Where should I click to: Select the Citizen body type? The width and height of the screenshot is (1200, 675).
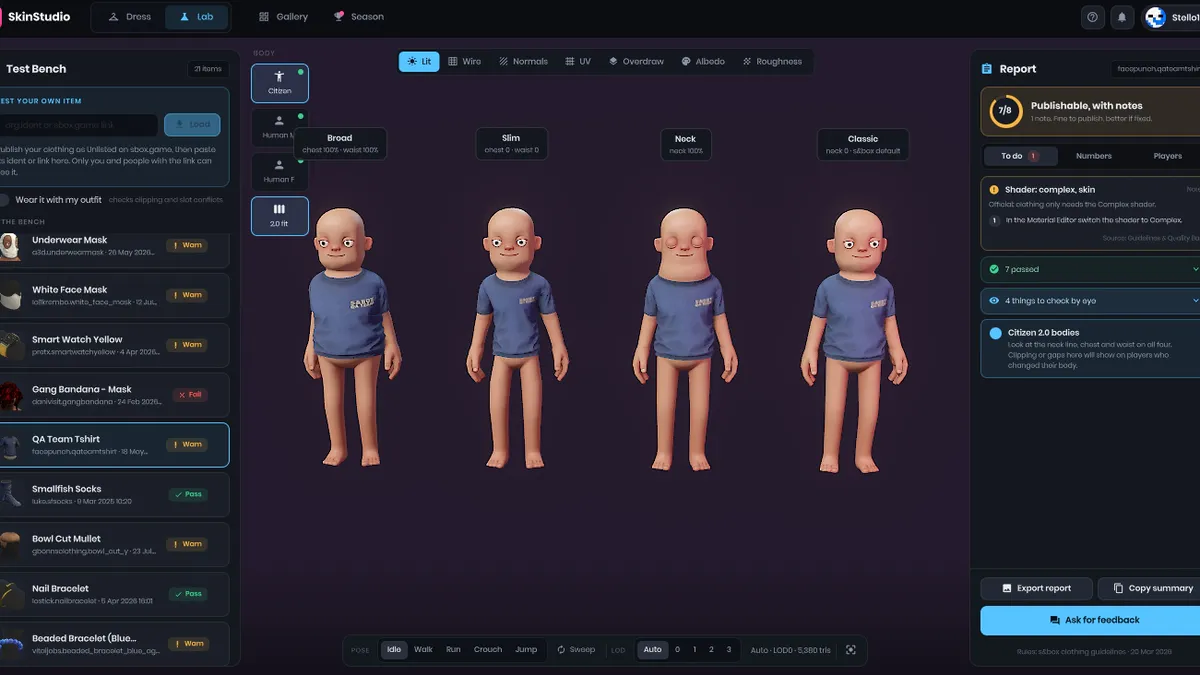(280, 83)
